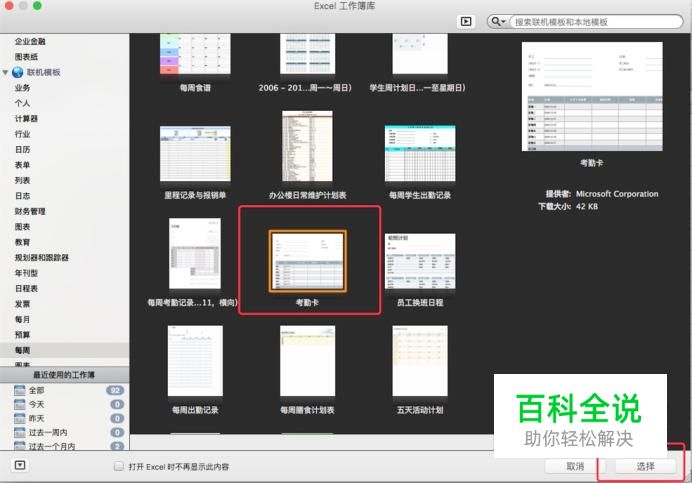Select the 表单 category
The width and height of the screenshot is (692, 483).
23,165
